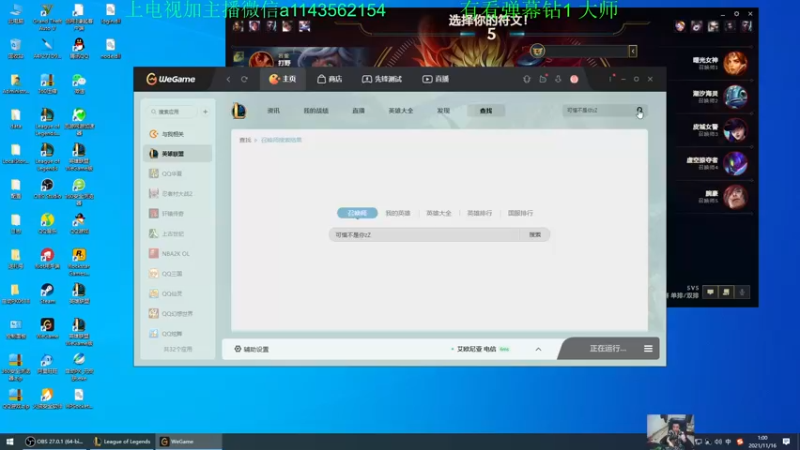
Task: Switch to League of Legends taskbar item
Action: tap(122, 441)
